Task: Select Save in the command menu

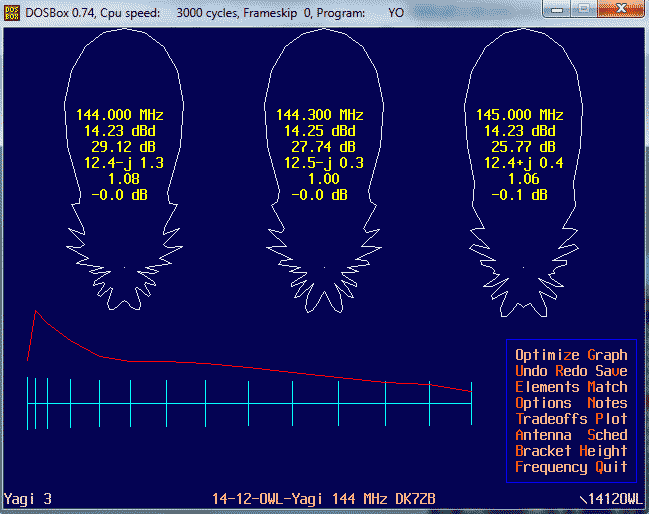Action: tap(611, 371)
